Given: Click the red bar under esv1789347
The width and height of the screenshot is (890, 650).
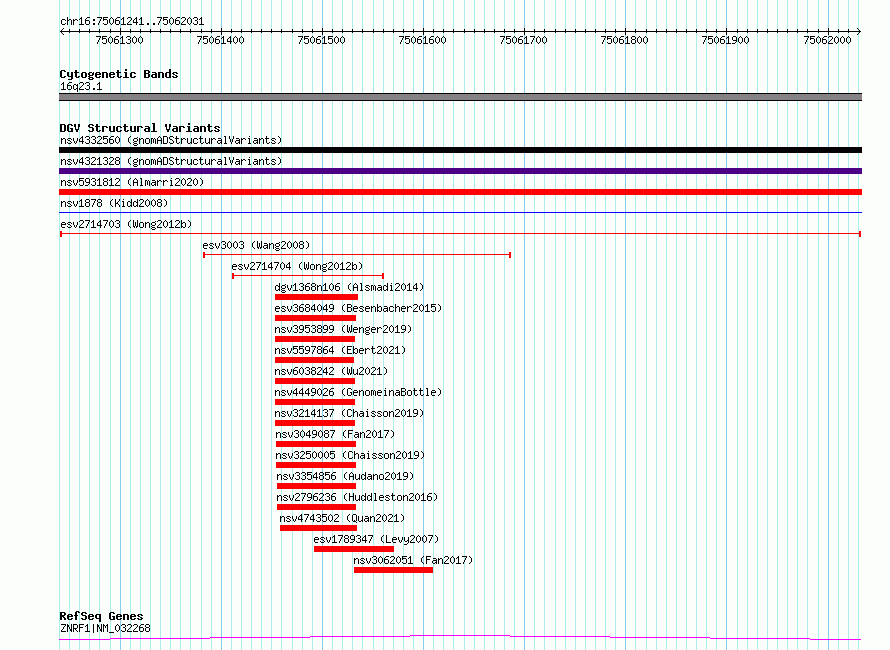Looking at the screenshot, I should point(354,549).
